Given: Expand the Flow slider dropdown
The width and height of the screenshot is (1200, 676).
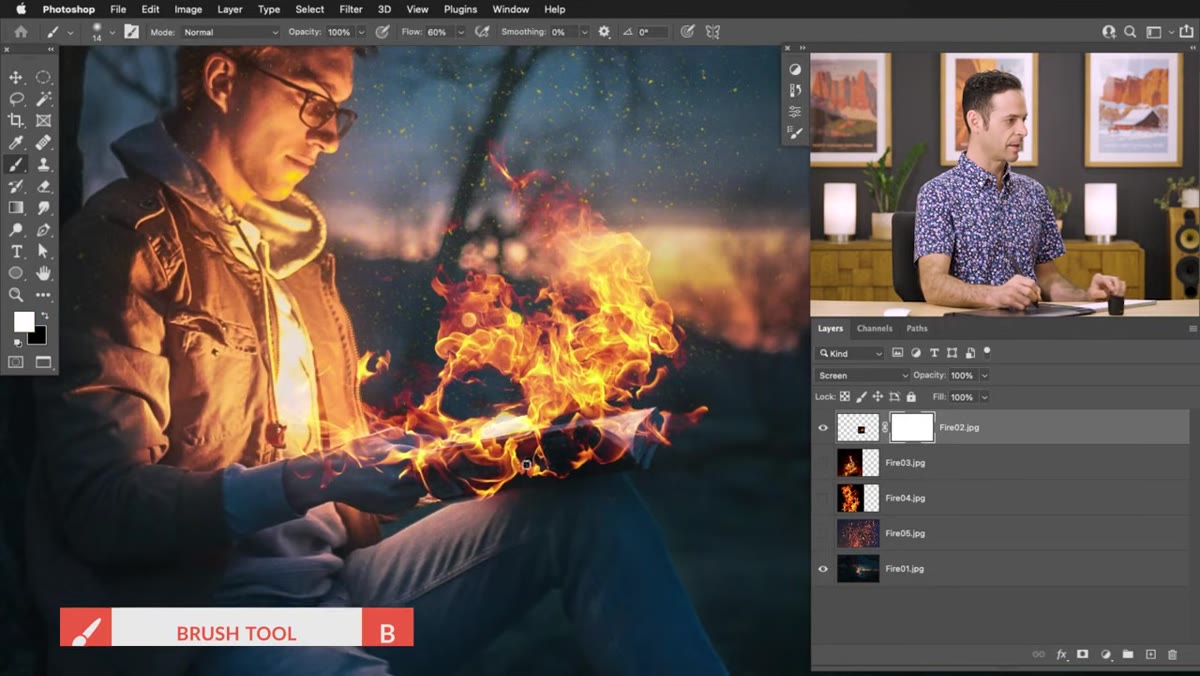Looking at the screenshot, I should pyautogui.click(x=461, y=32).
